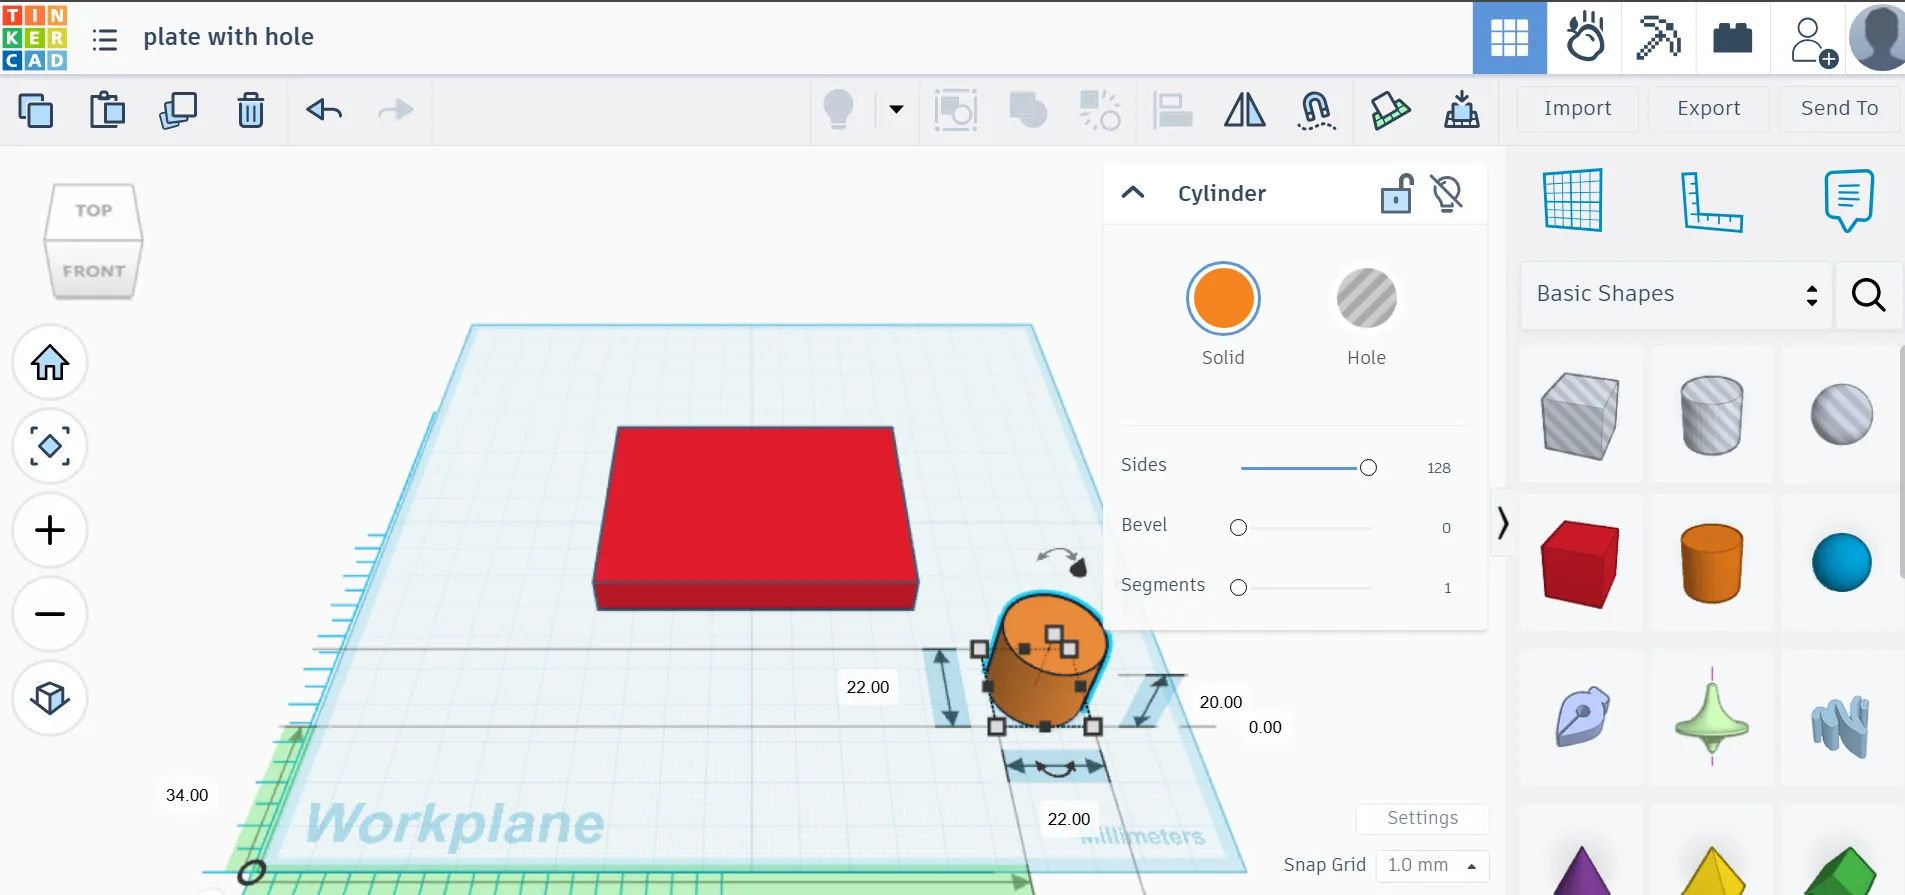This screenshot has width=1905, height=895.
Task: Collapse the Cylinder properties panel
Action: pos(1133,193)
